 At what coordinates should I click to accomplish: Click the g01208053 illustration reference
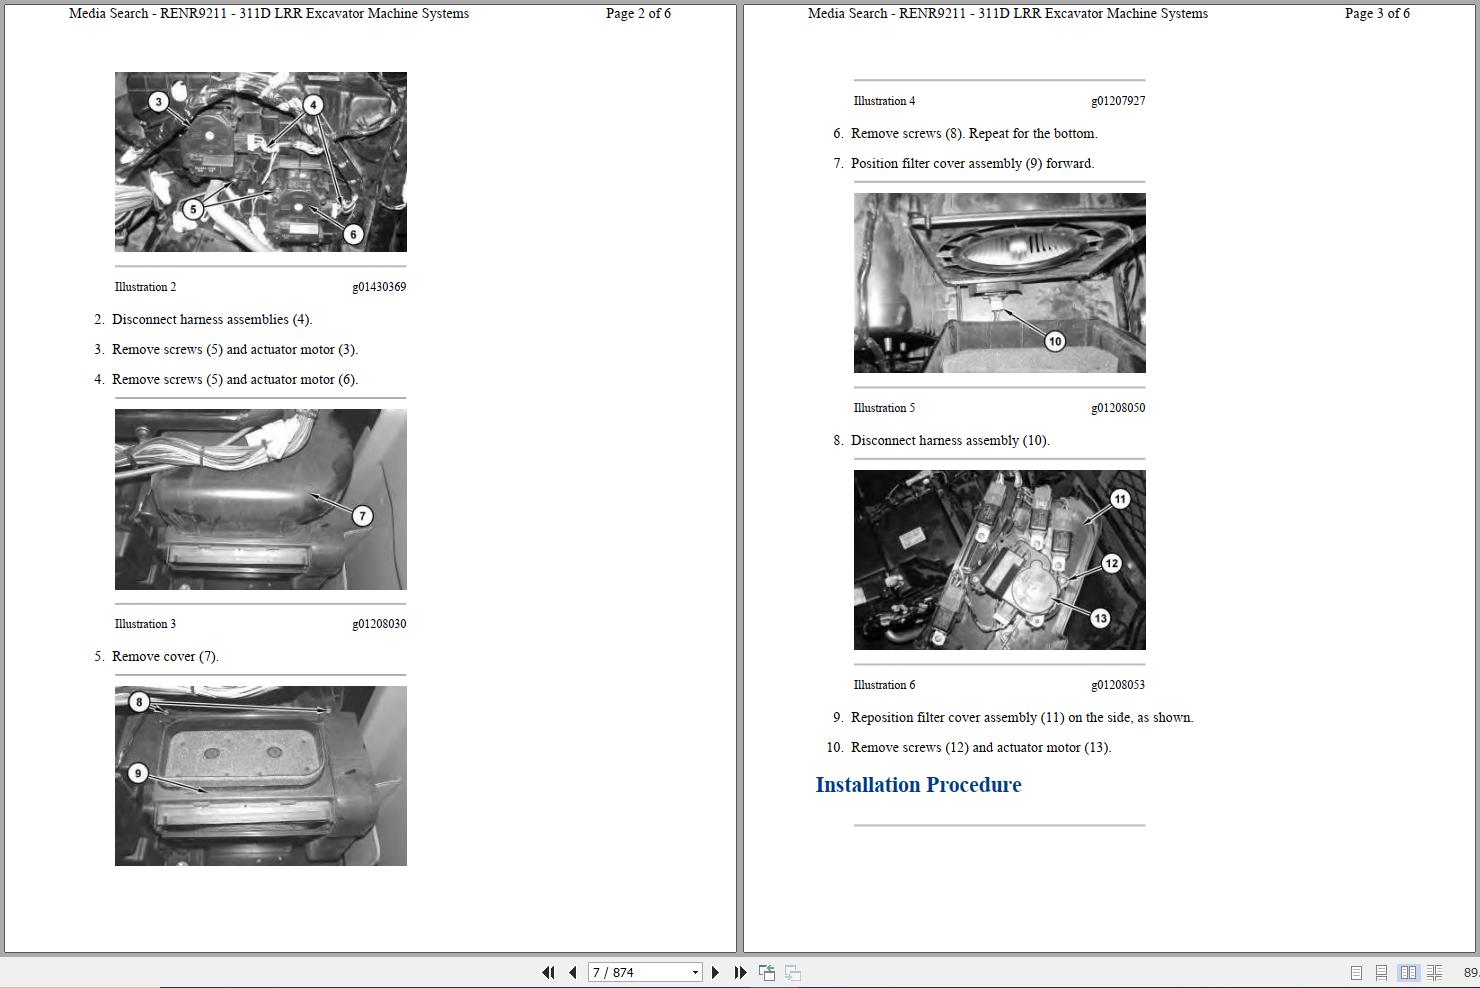(x=1118, y=684)
